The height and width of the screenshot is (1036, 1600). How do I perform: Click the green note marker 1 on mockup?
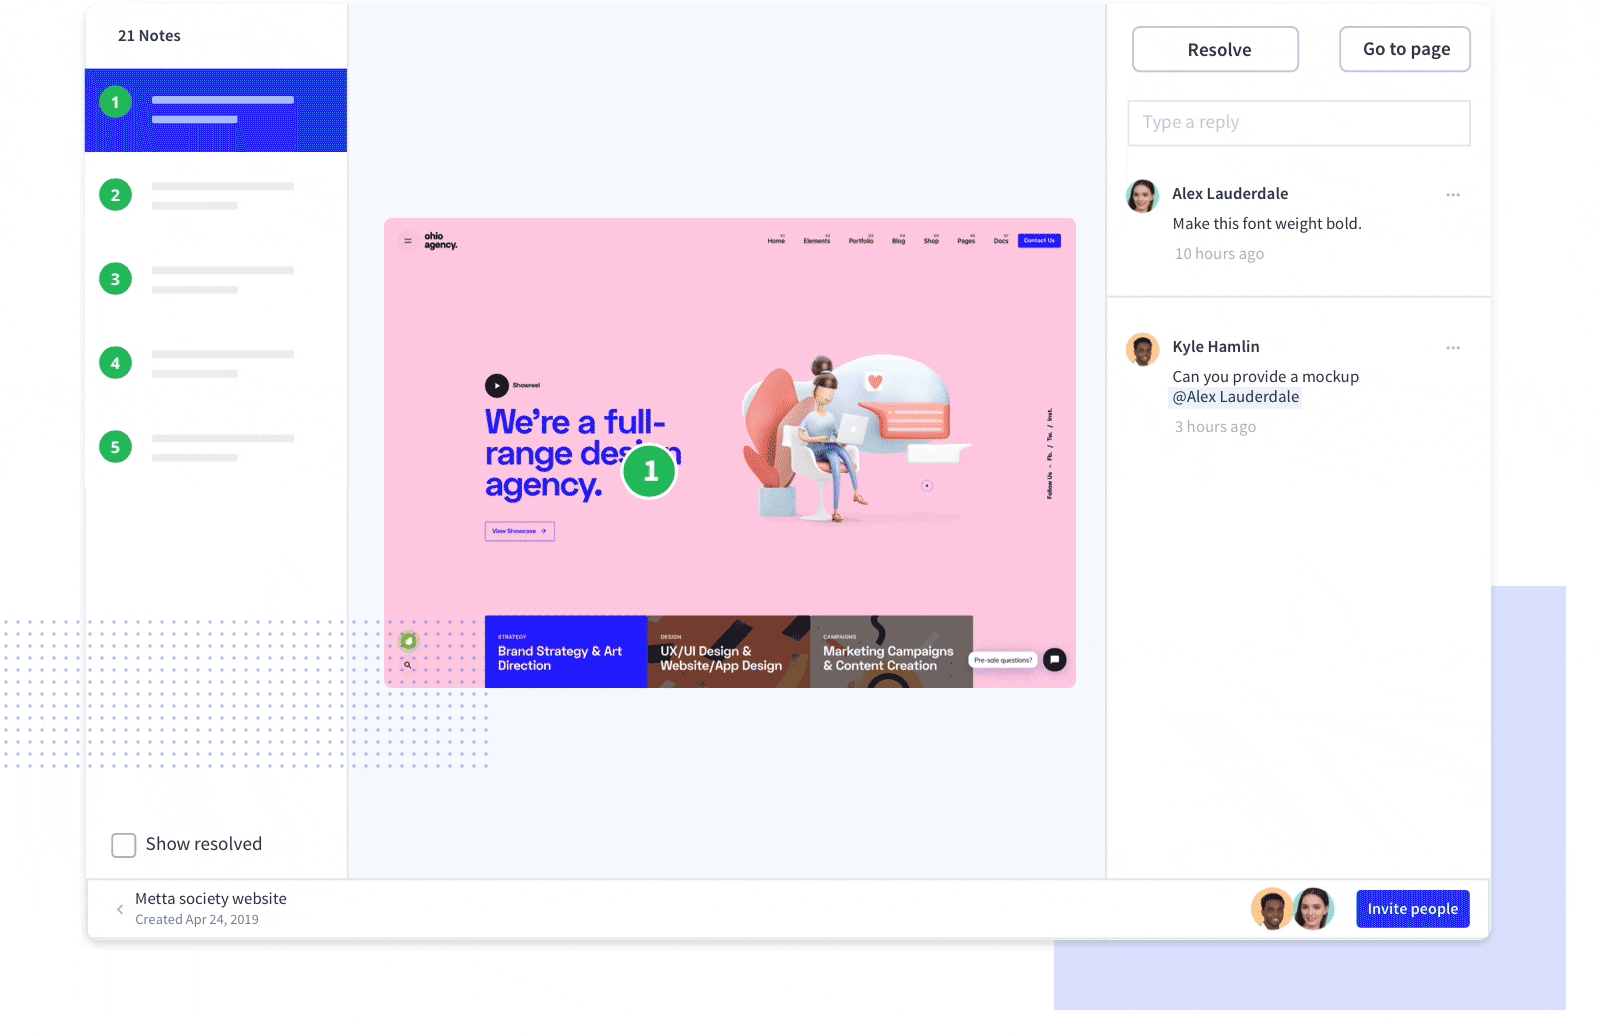[650, 471]
